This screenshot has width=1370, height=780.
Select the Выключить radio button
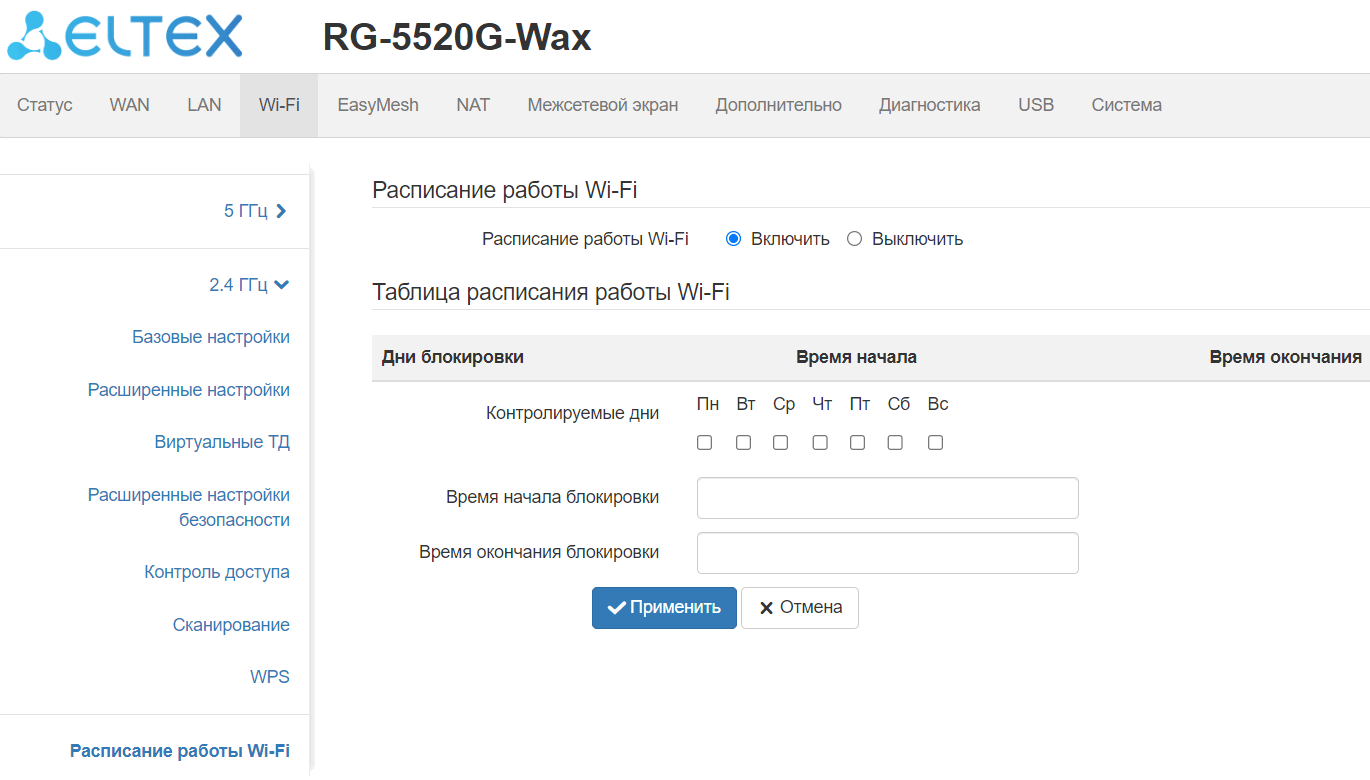(854, 239)
